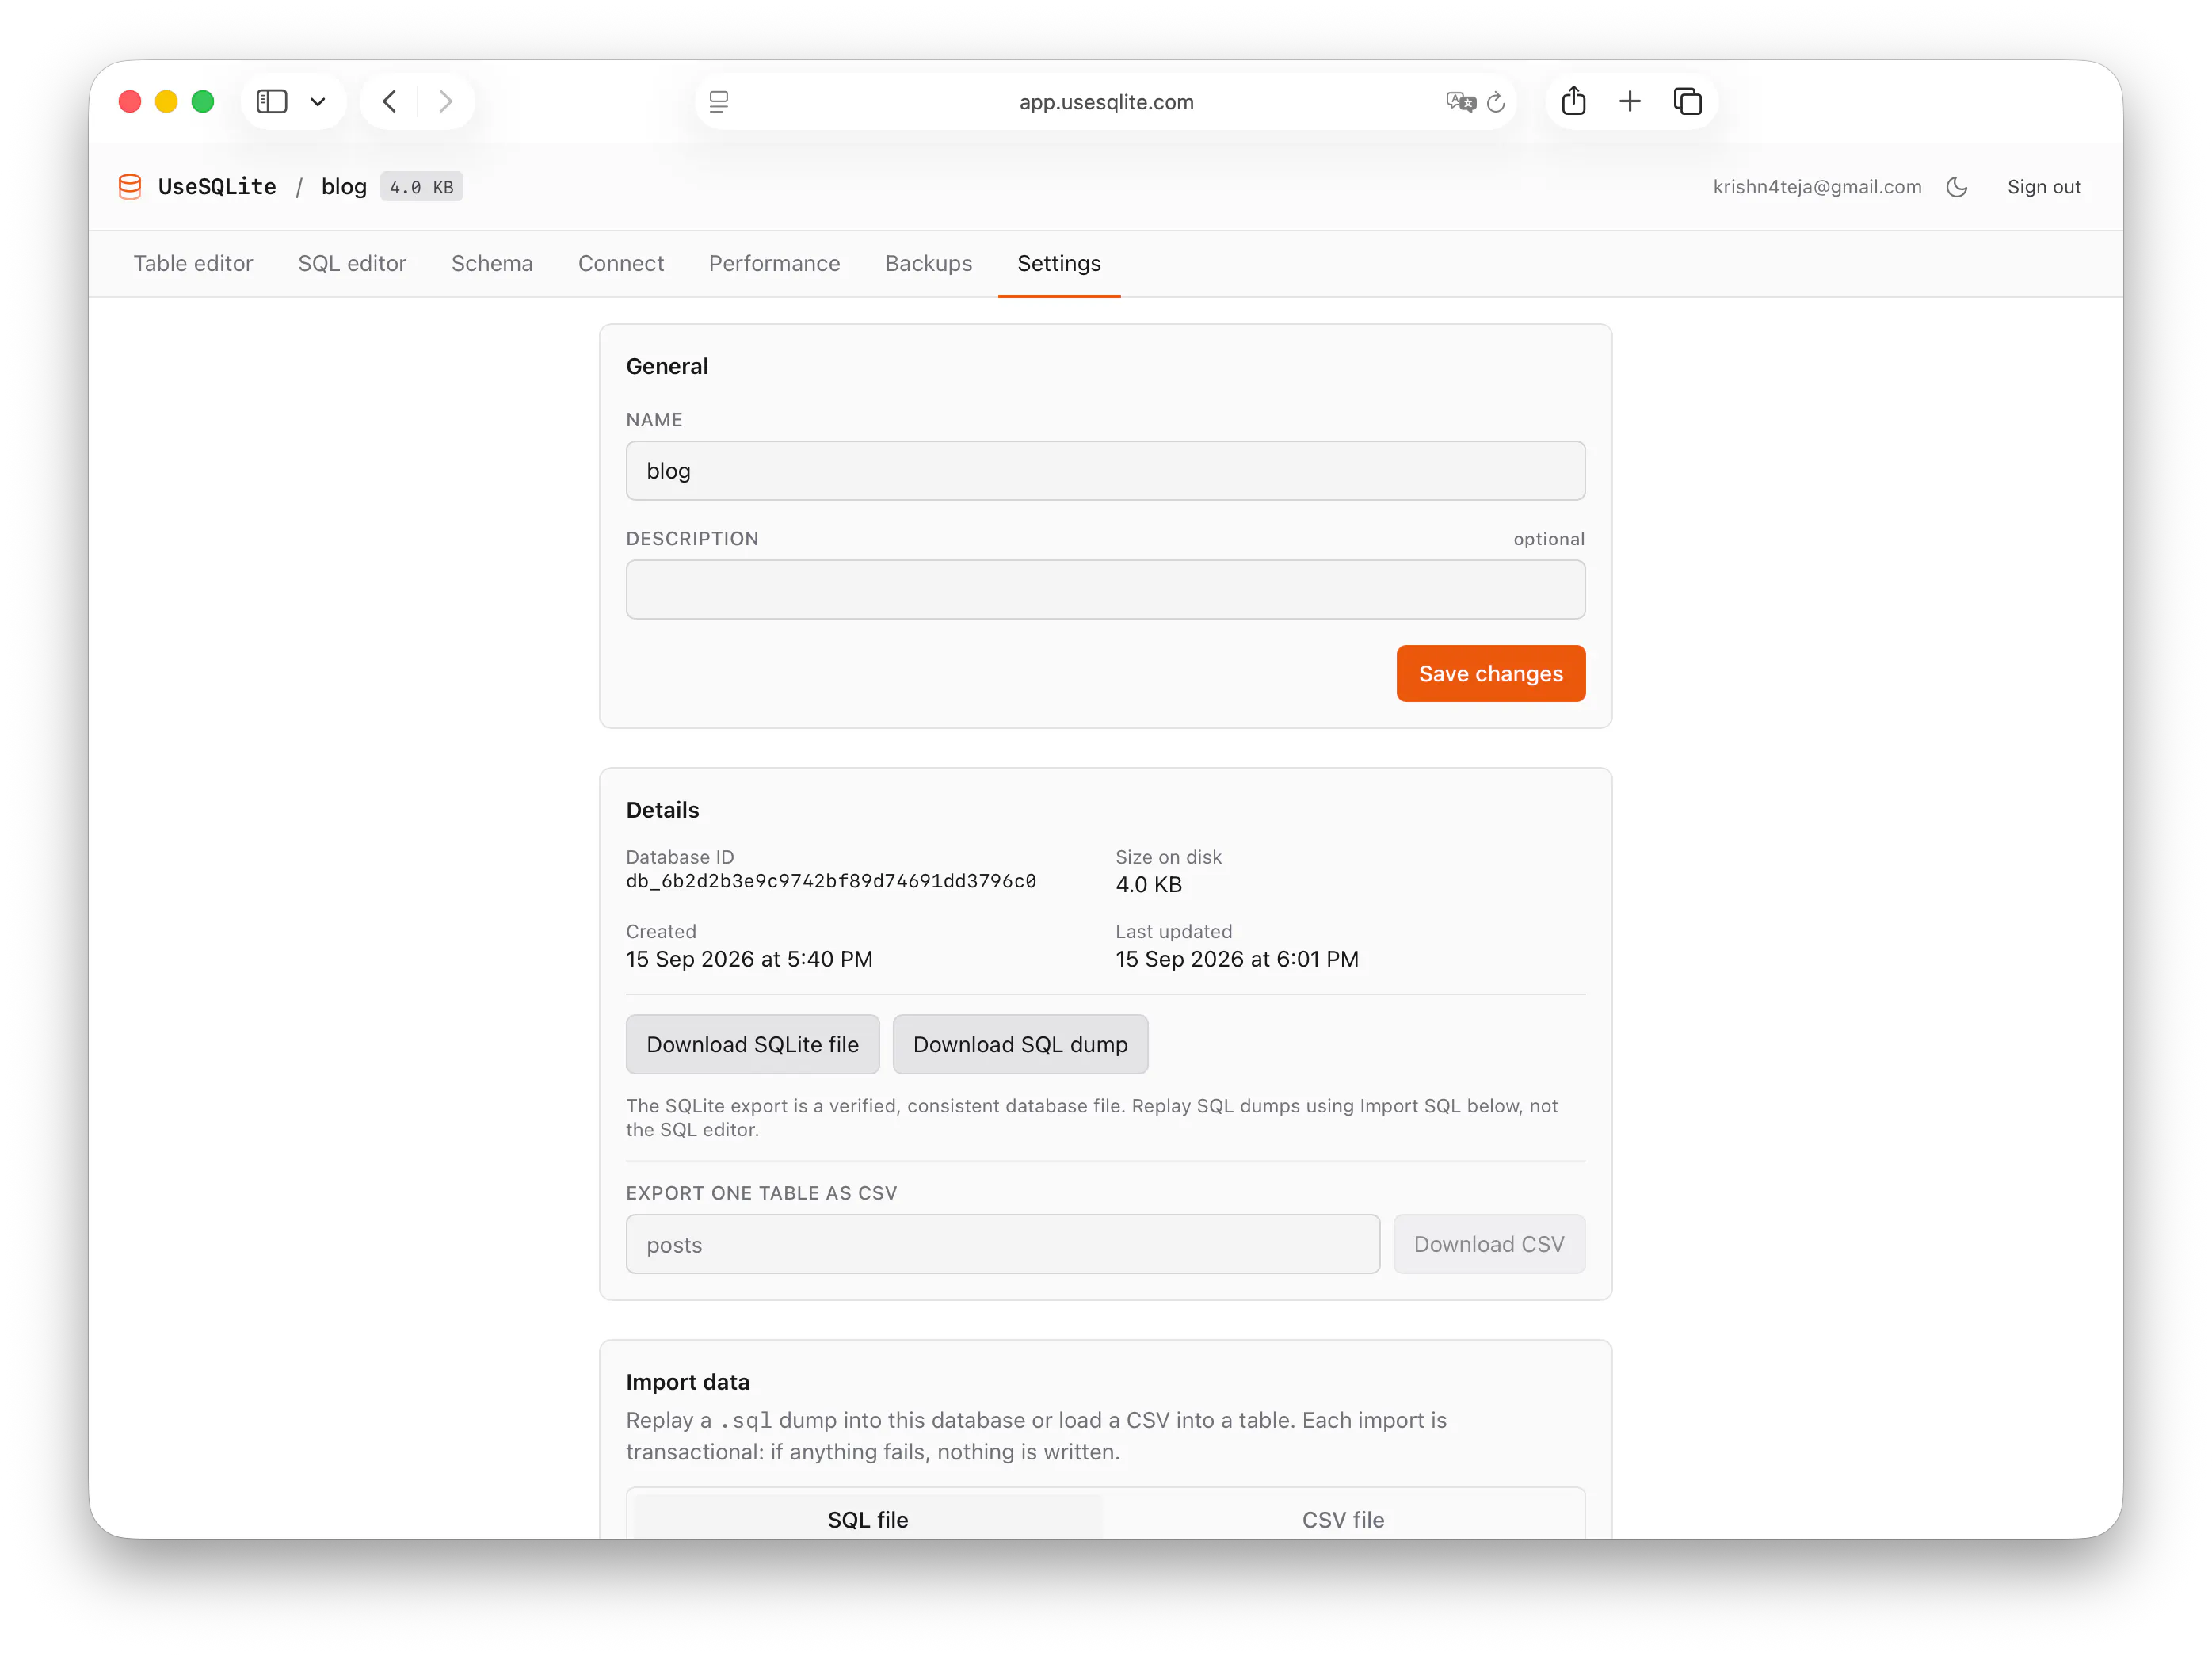Switch to the SQL editor tab
The image size is (2212, 1656).
(352, 263)
